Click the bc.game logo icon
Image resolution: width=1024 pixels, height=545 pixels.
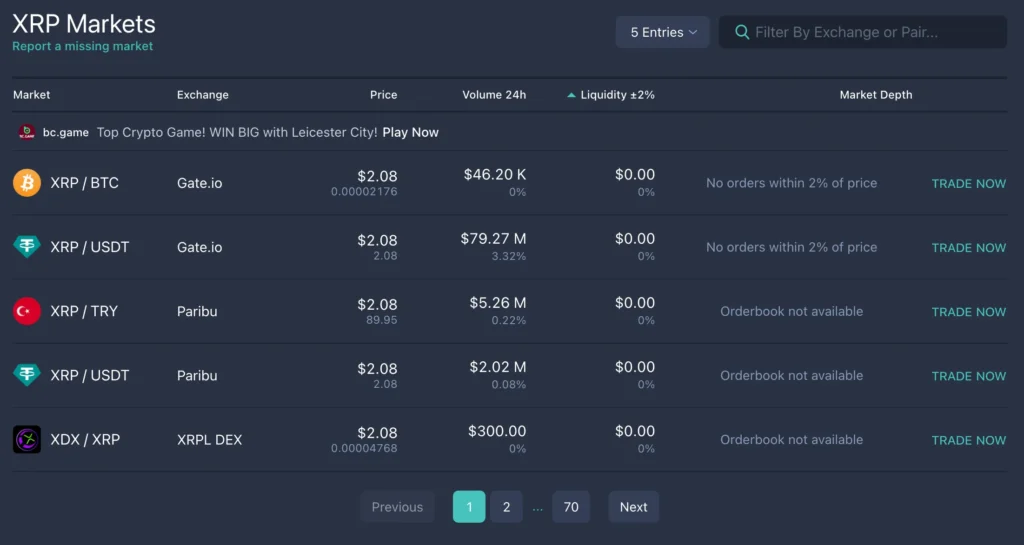pyautogui.click(x=27, y=132)
